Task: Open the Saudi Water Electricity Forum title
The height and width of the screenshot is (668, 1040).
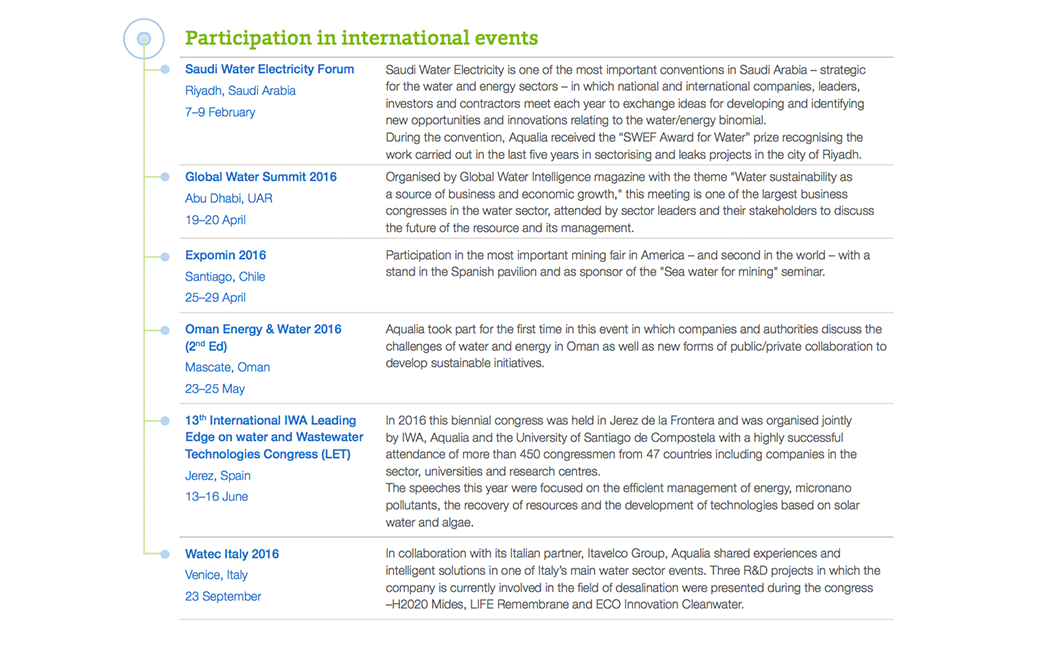Action: coord(269,69)
